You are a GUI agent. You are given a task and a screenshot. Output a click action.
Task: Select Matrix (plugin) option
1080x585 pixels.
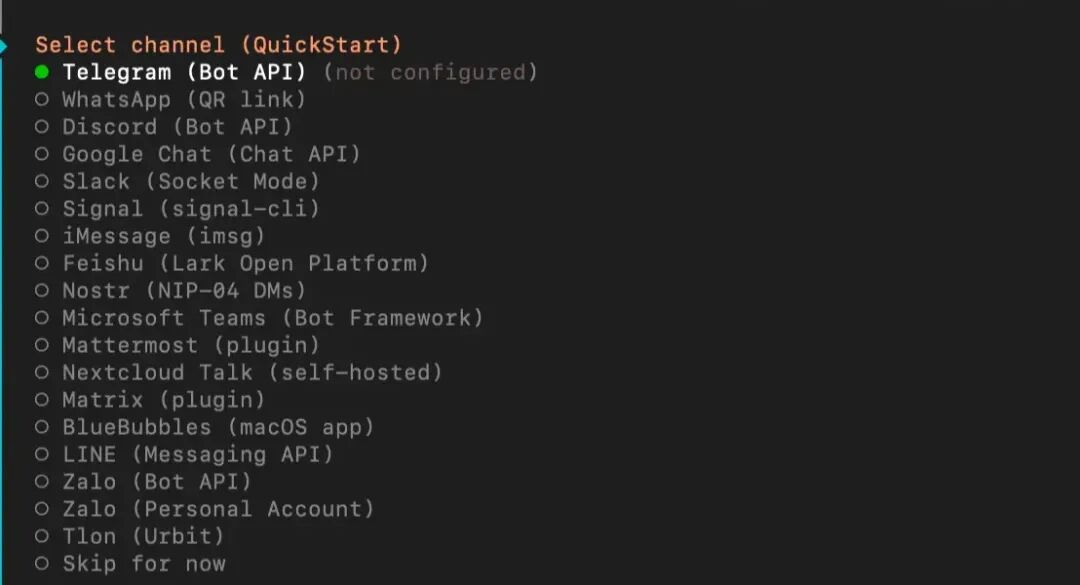point(163,399)
